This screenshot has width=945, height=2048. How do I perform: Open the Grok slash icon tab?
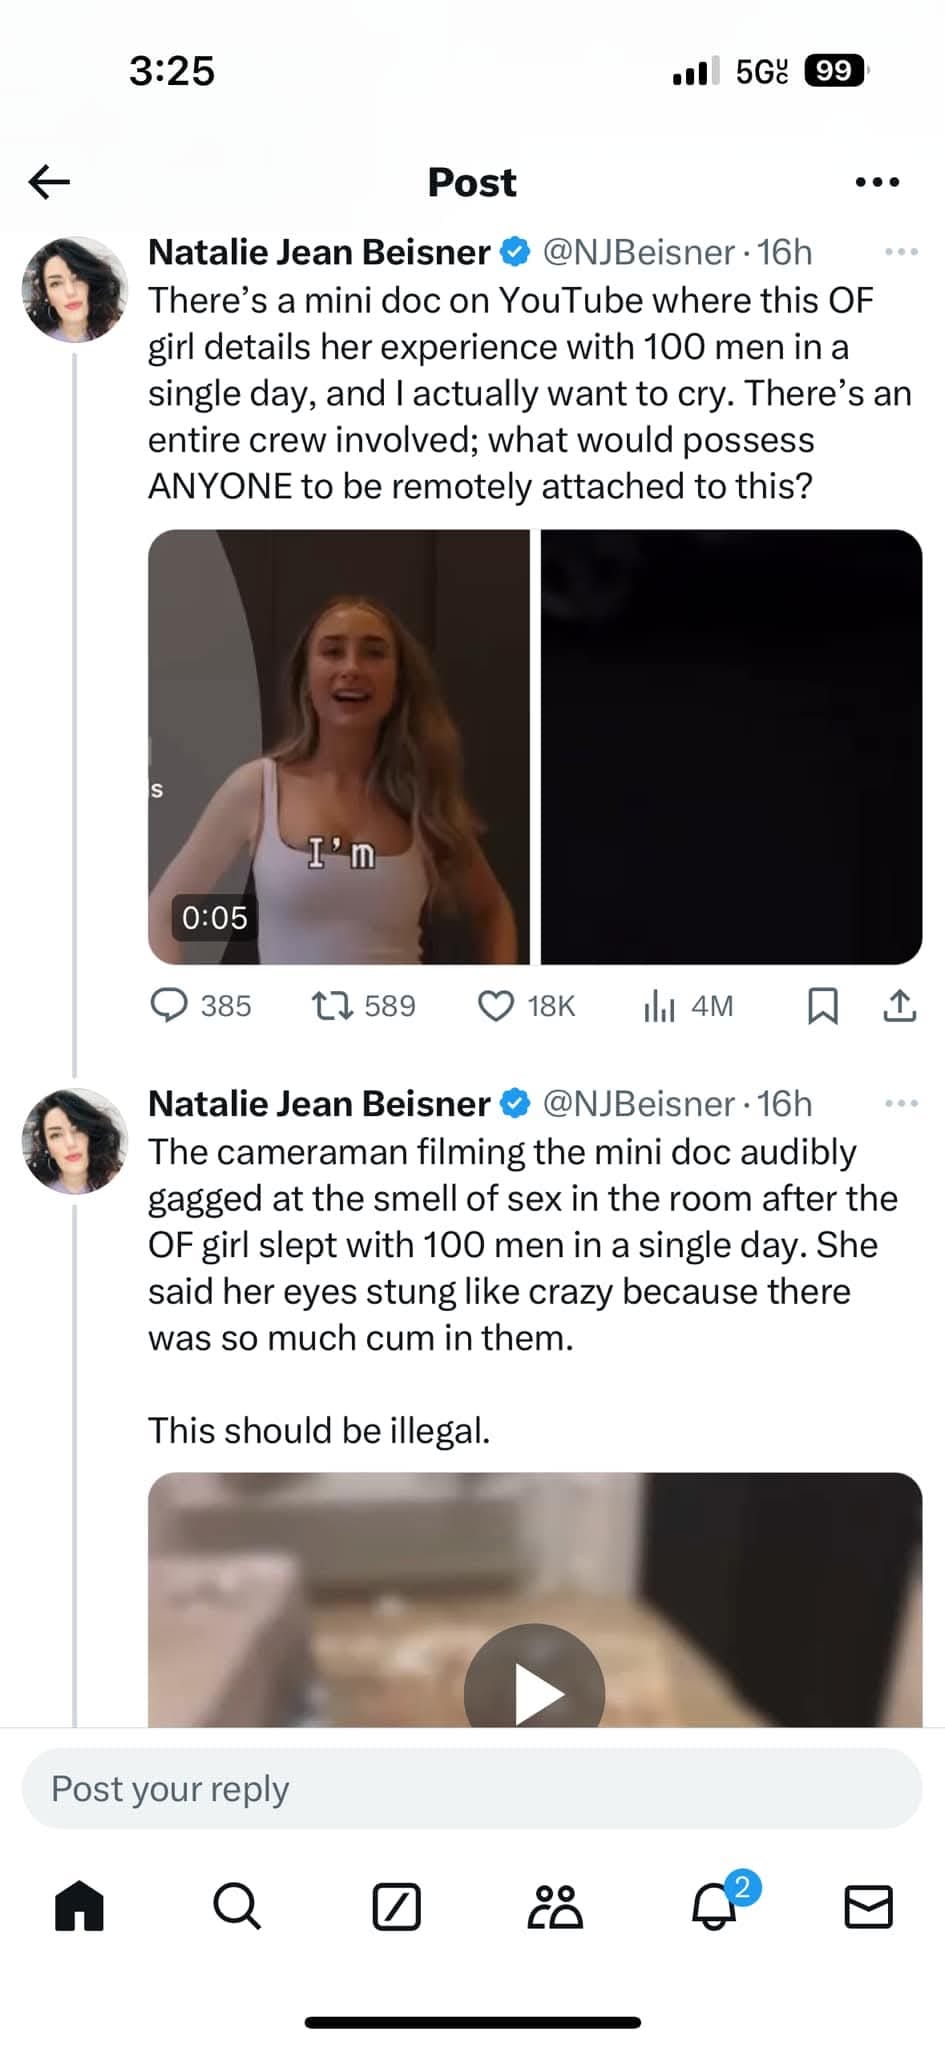396,1906
